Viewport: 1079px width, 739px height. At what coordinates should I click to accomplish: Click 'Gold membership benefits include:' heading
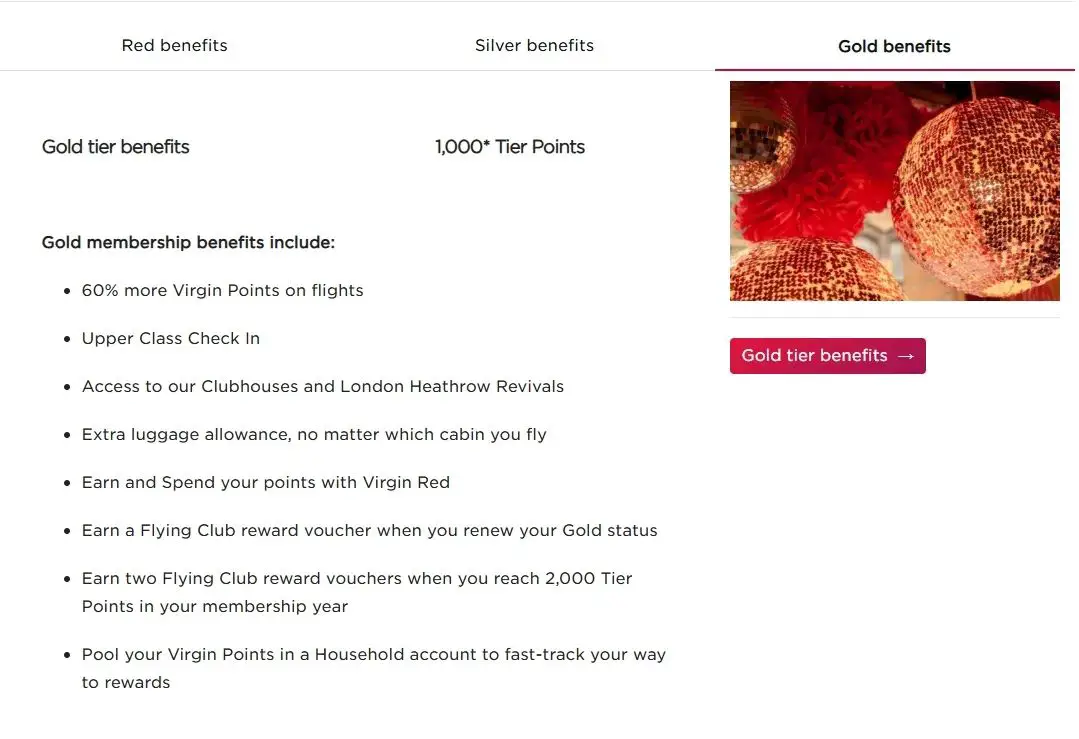188,243
